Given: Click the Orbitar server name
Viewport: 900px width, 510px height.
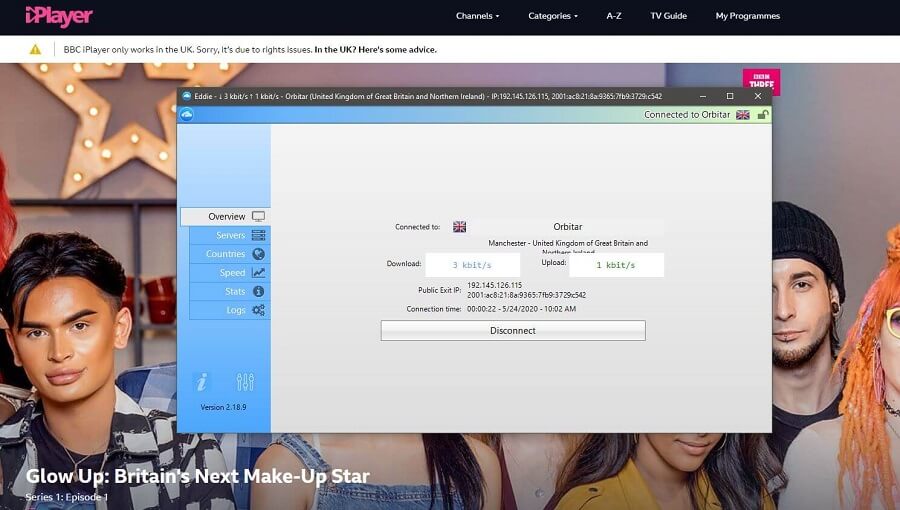Looking at the screenshot, I should pyautogui.click(x=568, y=227).
